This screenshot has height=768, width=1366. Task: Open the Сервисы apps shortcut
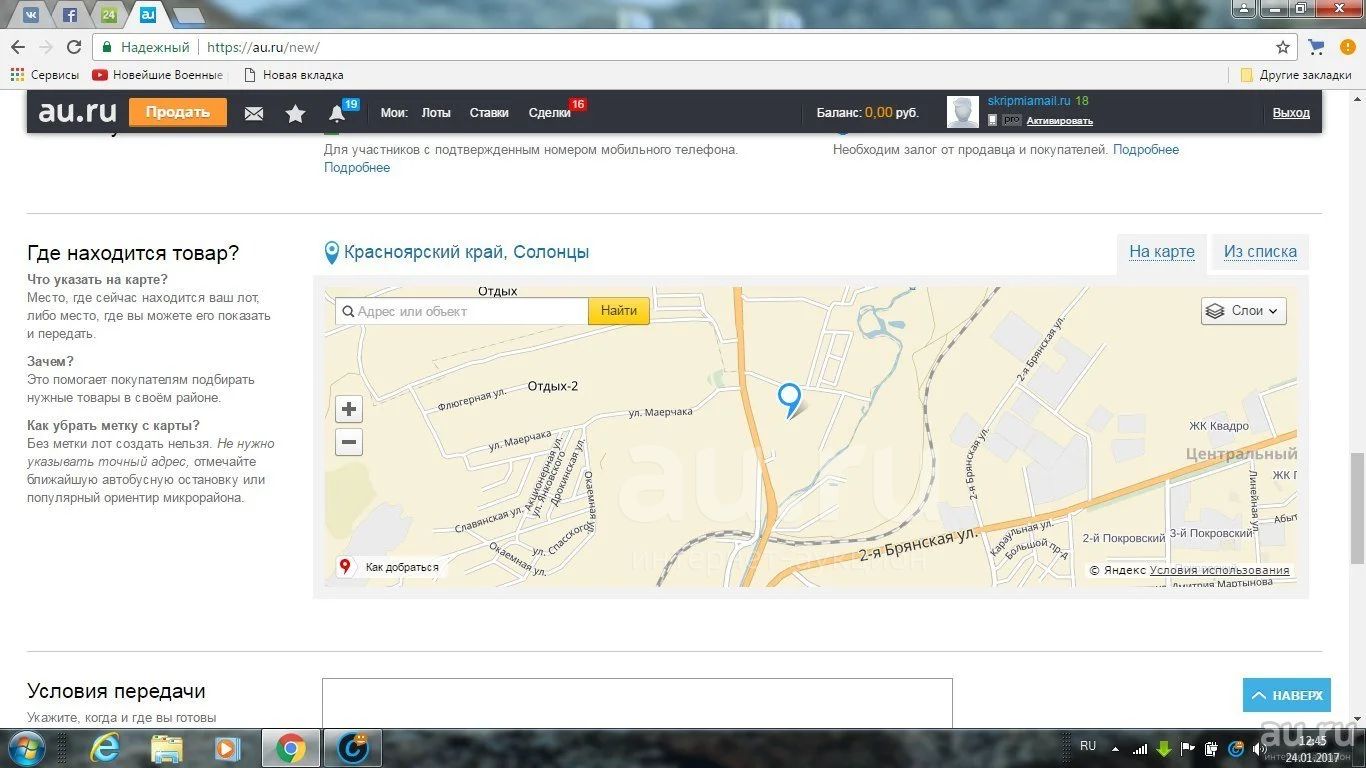[45, 75]
